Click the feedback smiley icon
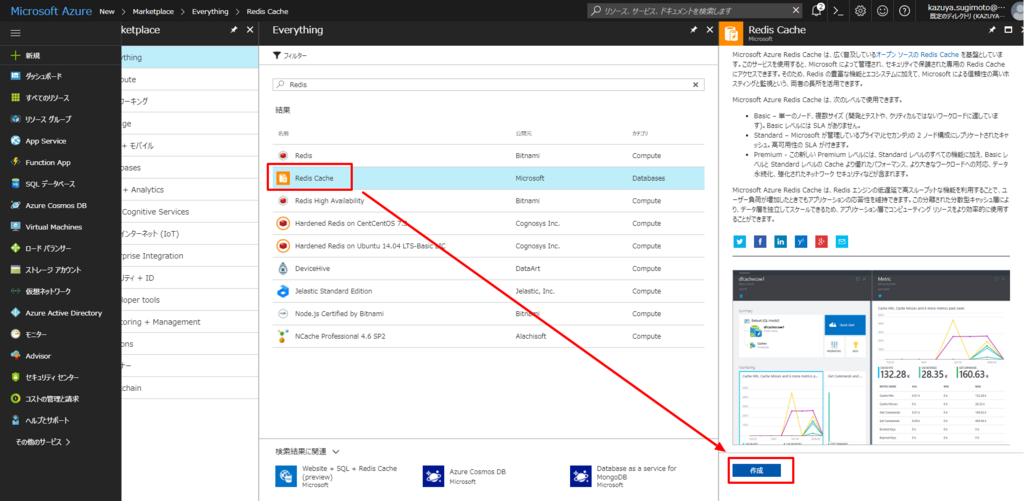Image resolution: width=1024 pixels, height=501 pixels. click(x=882, y=11)
